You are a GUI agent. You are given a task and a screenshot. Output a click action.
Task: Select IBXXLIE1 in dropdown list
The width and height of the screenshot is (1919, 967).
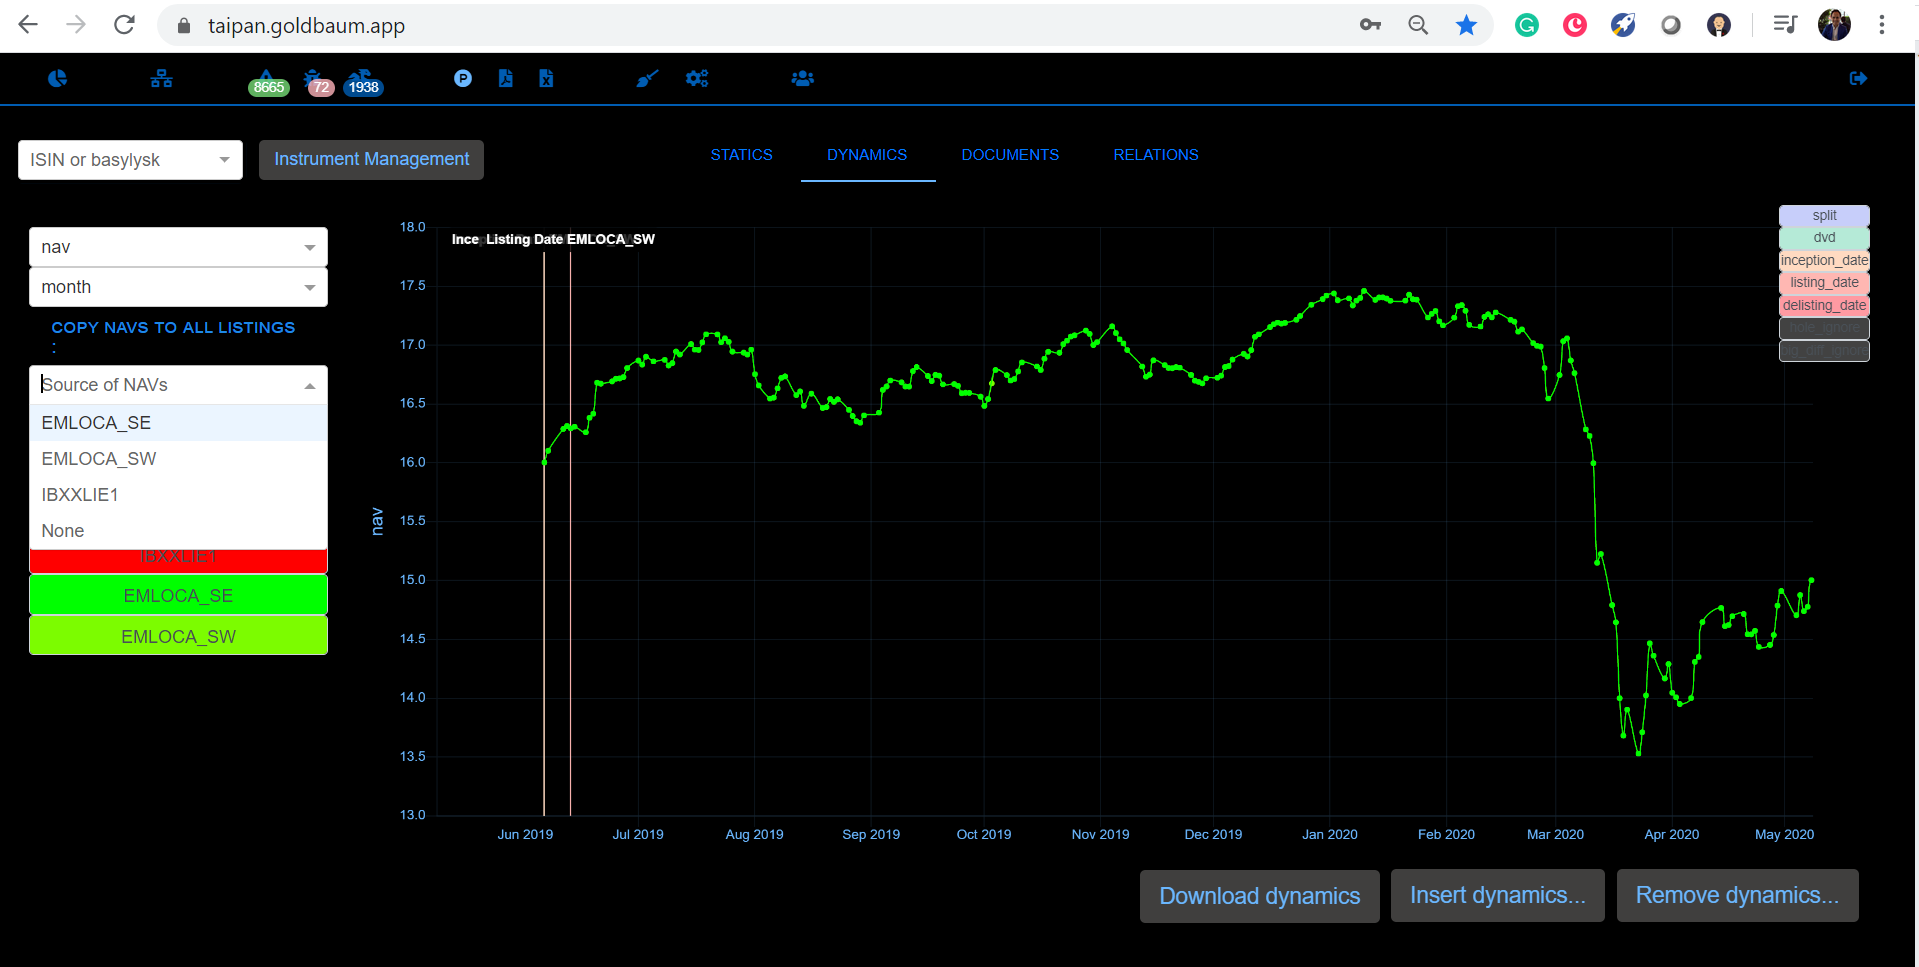(178, 495)
